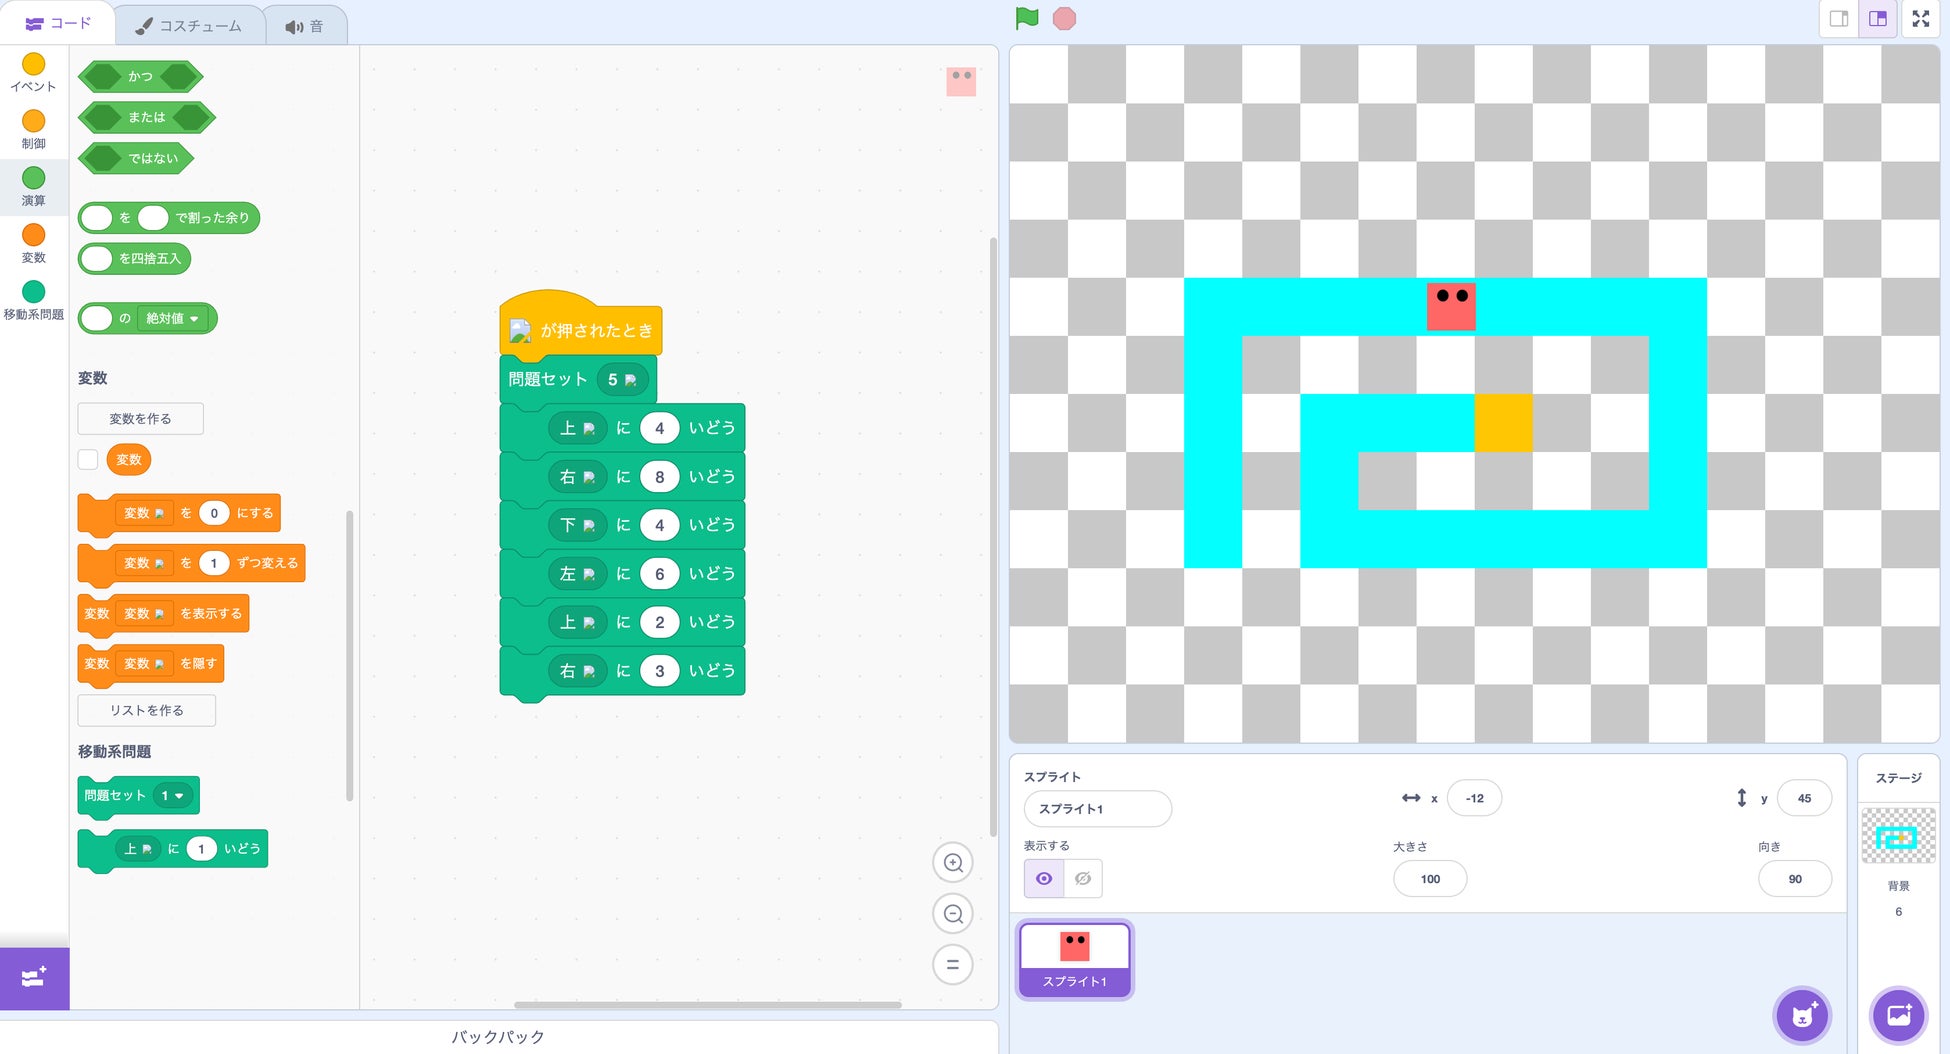Viewport: 1950px width, 1054px height.
Task: Open the choose backdrop button
Action: tap(1898, 1016)
